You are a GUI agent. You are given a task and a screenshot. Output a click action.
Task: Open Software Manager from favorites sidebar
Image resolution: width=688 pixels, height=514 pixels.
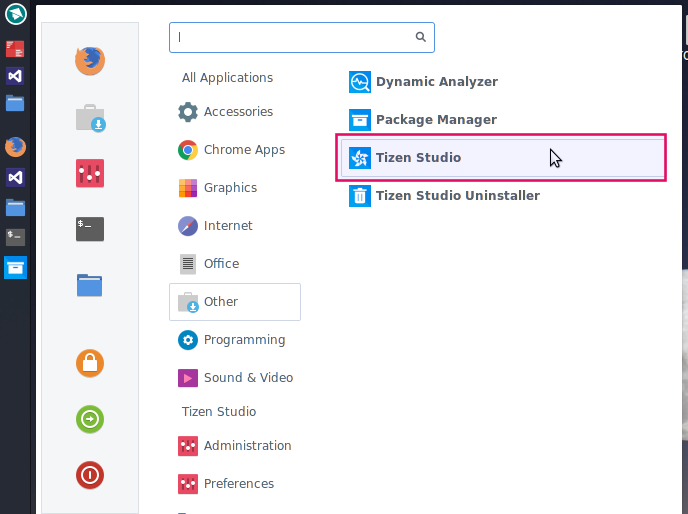[90, 118]
